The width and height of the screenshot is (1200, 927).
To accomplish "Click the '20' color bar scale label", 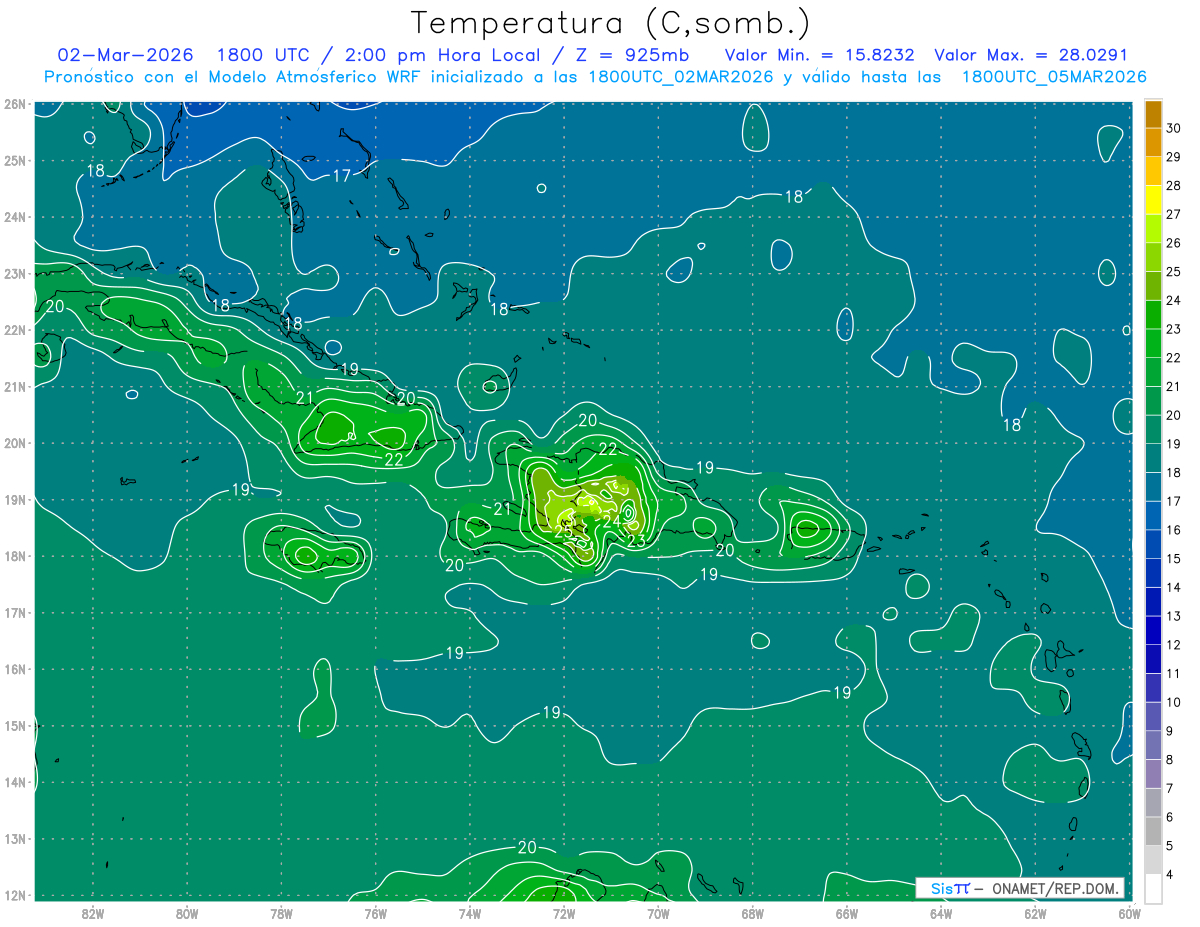I will click(x=1174, y=415).
